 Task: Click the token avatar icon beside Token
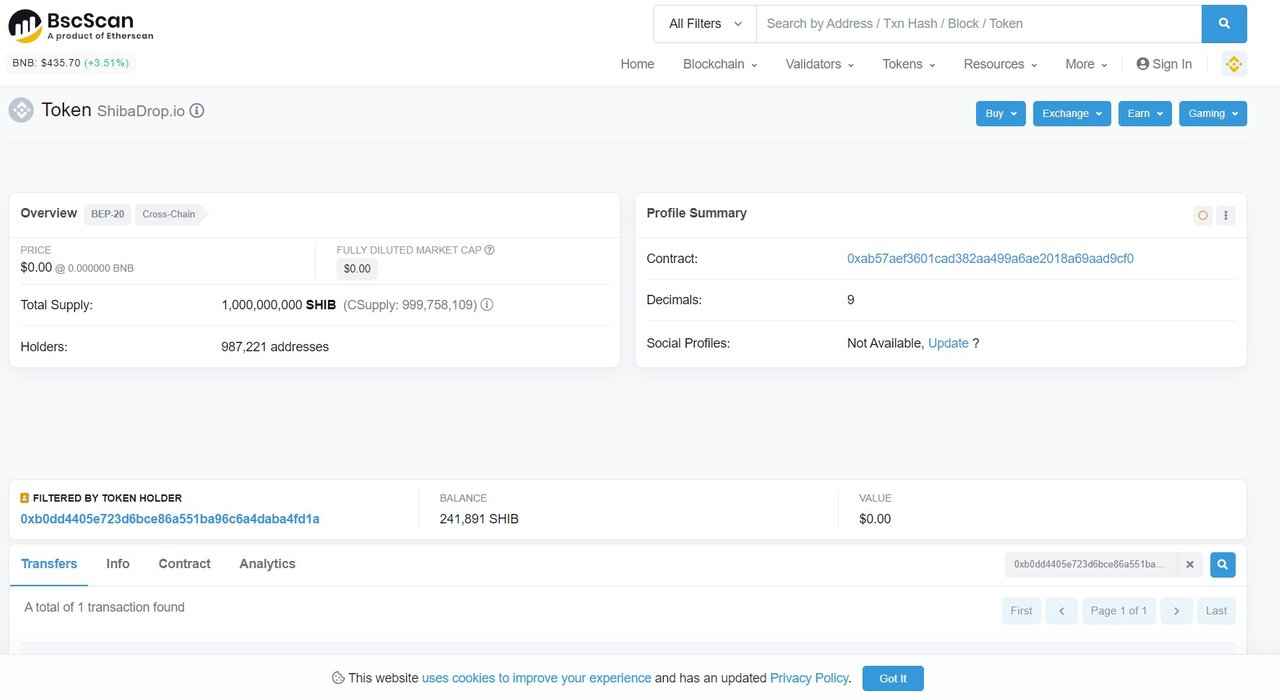coord(21,110)
